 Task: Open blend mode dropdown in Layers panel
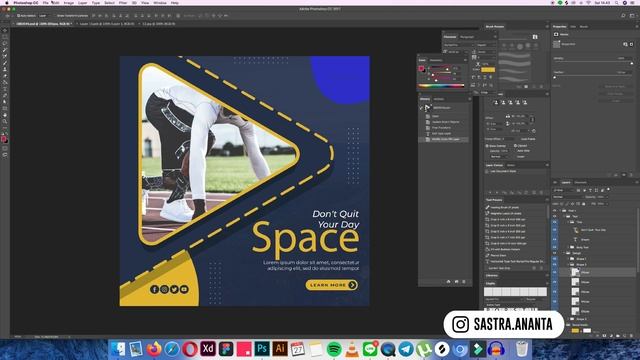click(x=568, y=197)
